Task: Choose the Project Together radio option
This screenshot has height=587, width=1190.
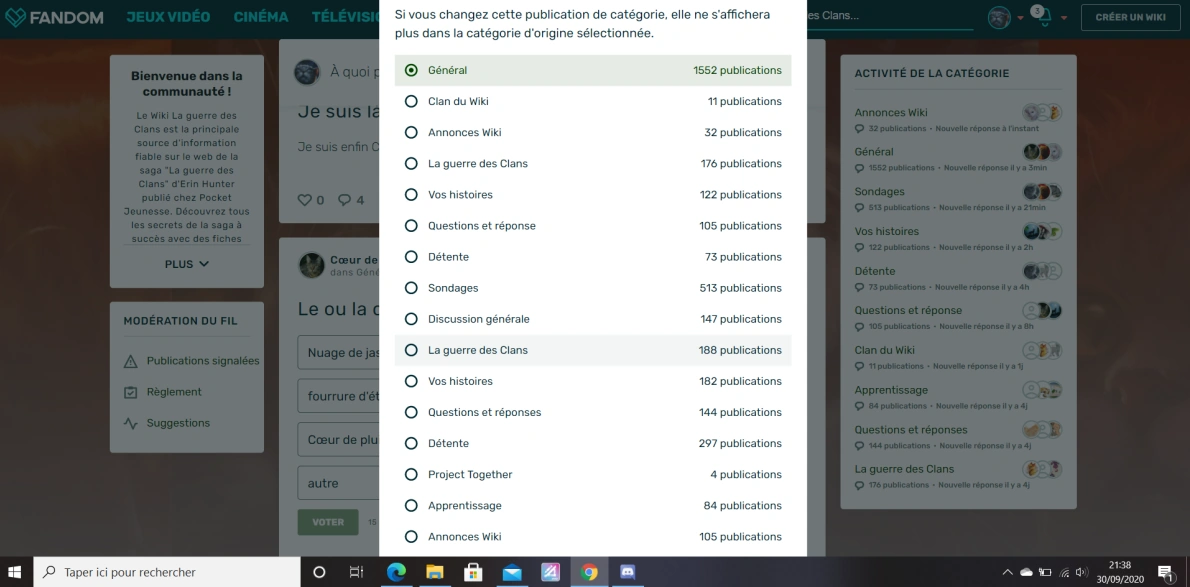Action: [411, 474]
